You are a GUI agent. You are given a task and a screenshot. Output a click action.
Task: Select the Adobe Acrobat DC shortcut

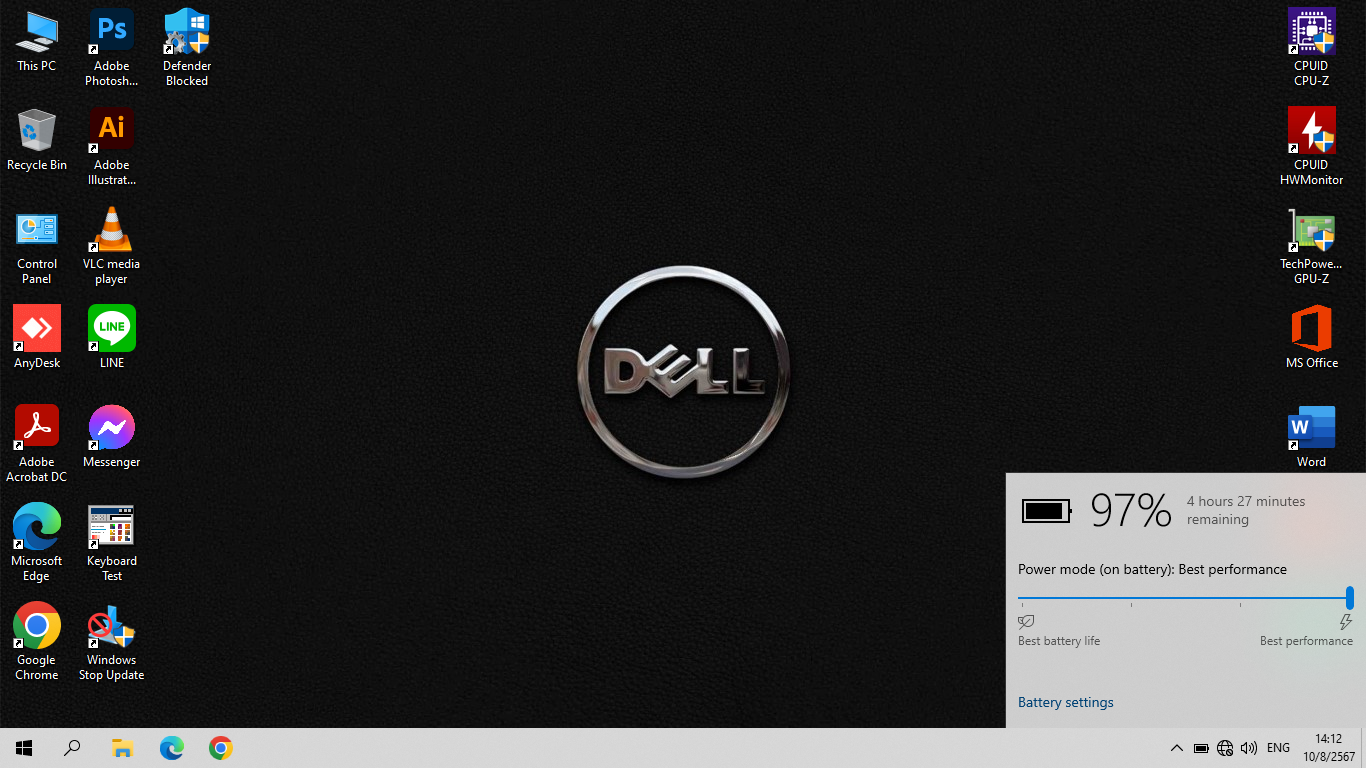tap(37, 444)
